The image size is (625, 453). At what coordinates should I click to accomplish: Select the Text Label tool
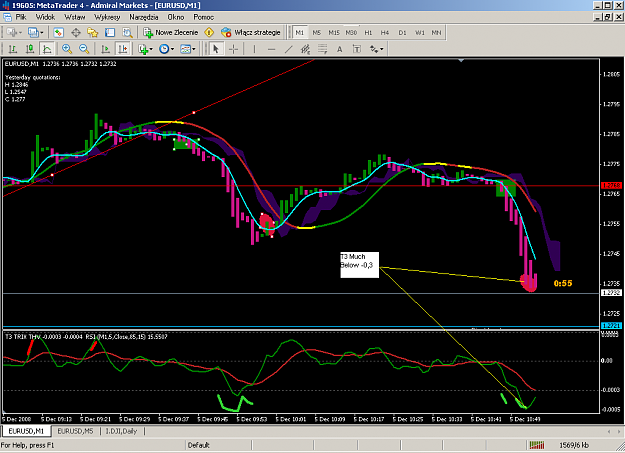tap(357, 49)
